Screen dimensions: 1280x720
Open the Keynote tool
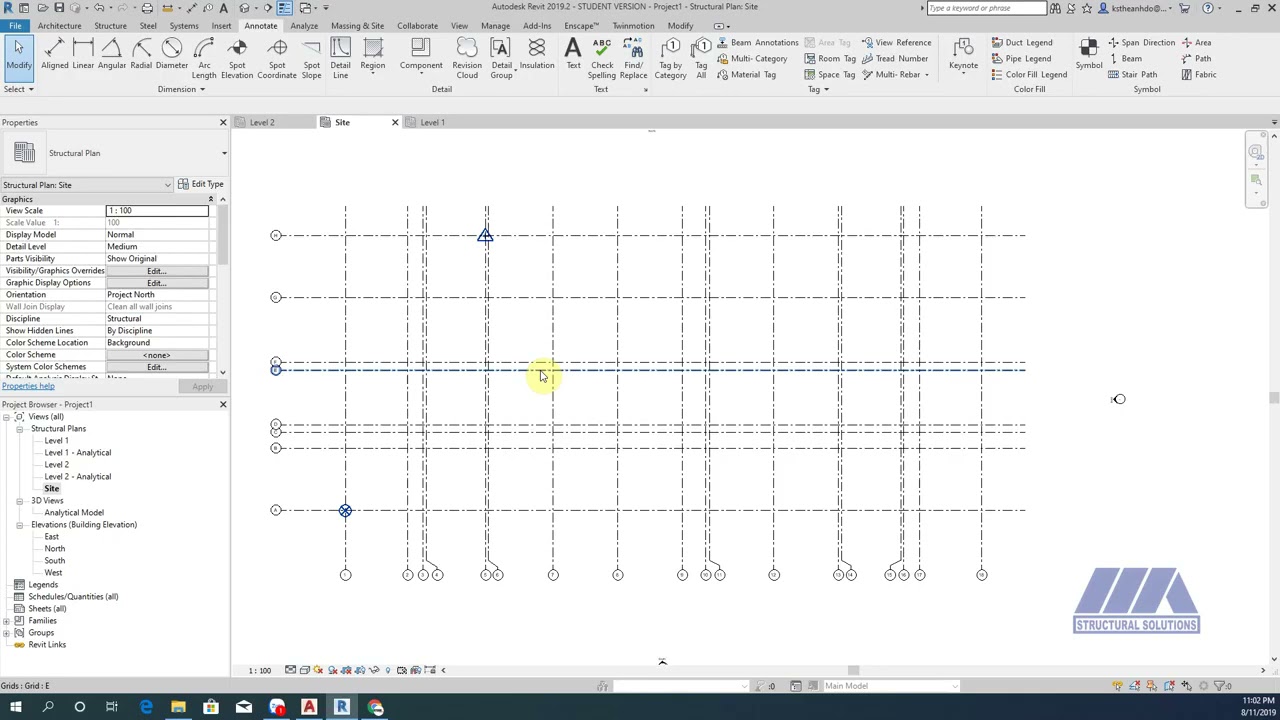point(964,55)
